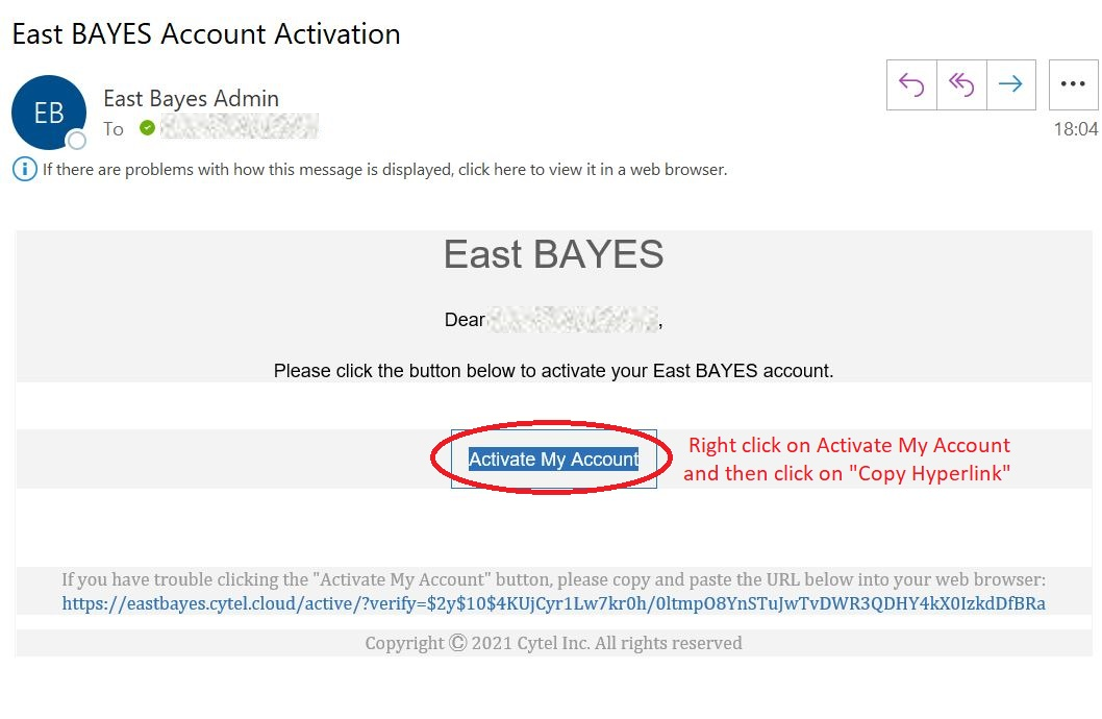Screen dimensions: 1102x719
Task: Click the East BAYES heading in the email
Action: pos(552,254)
